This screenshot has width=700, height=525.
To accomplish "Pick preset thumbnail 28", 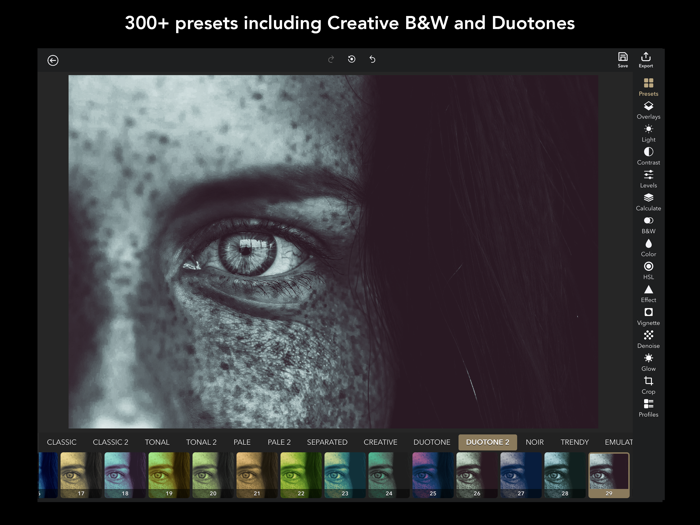I will coord(565,475).
